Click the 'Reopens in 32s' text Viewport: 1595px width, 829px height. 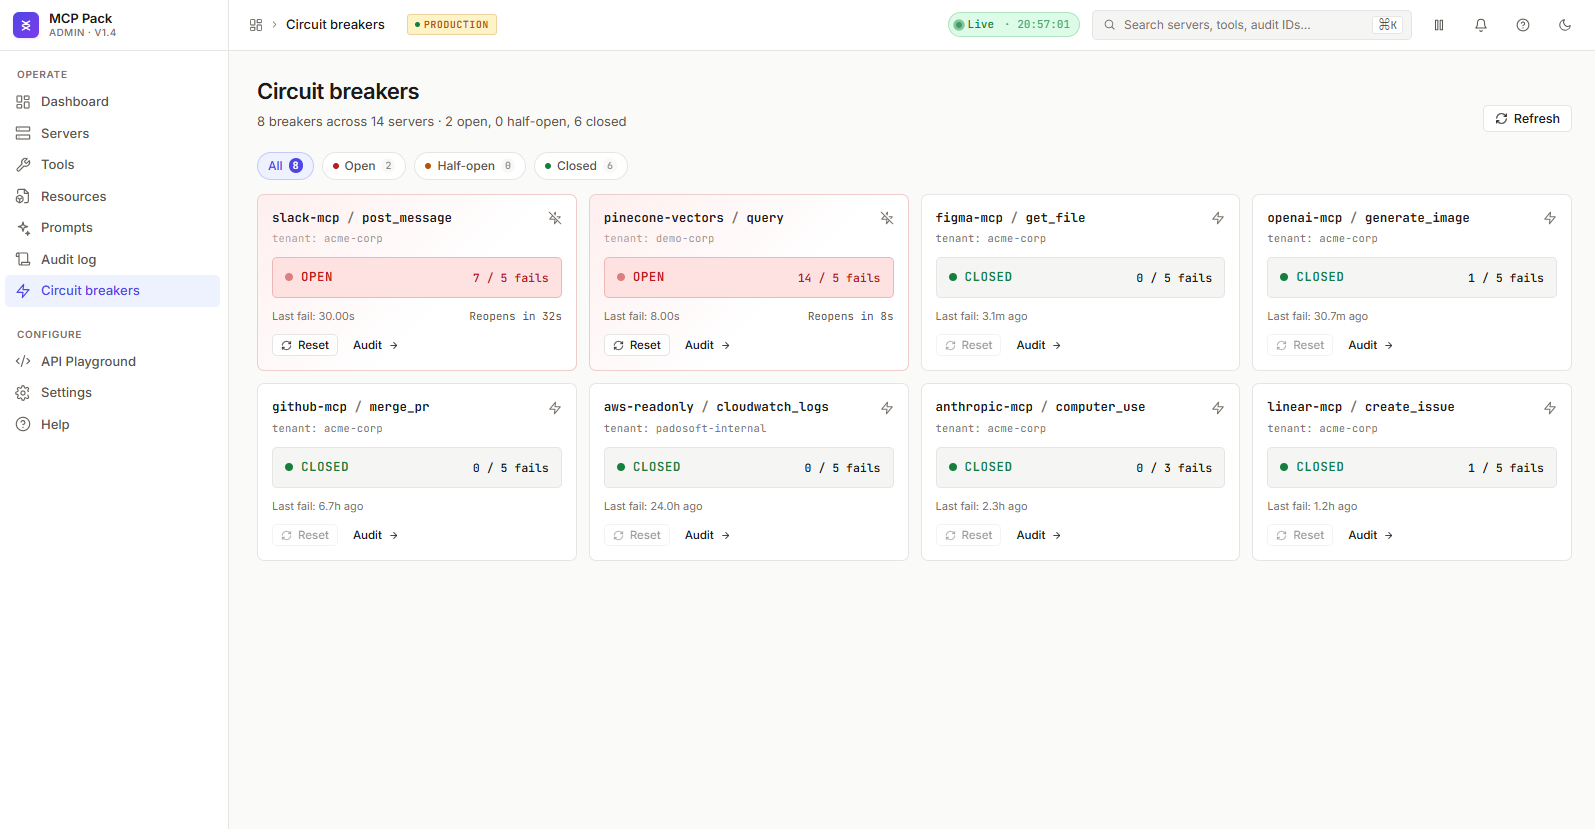pos(515,316)
